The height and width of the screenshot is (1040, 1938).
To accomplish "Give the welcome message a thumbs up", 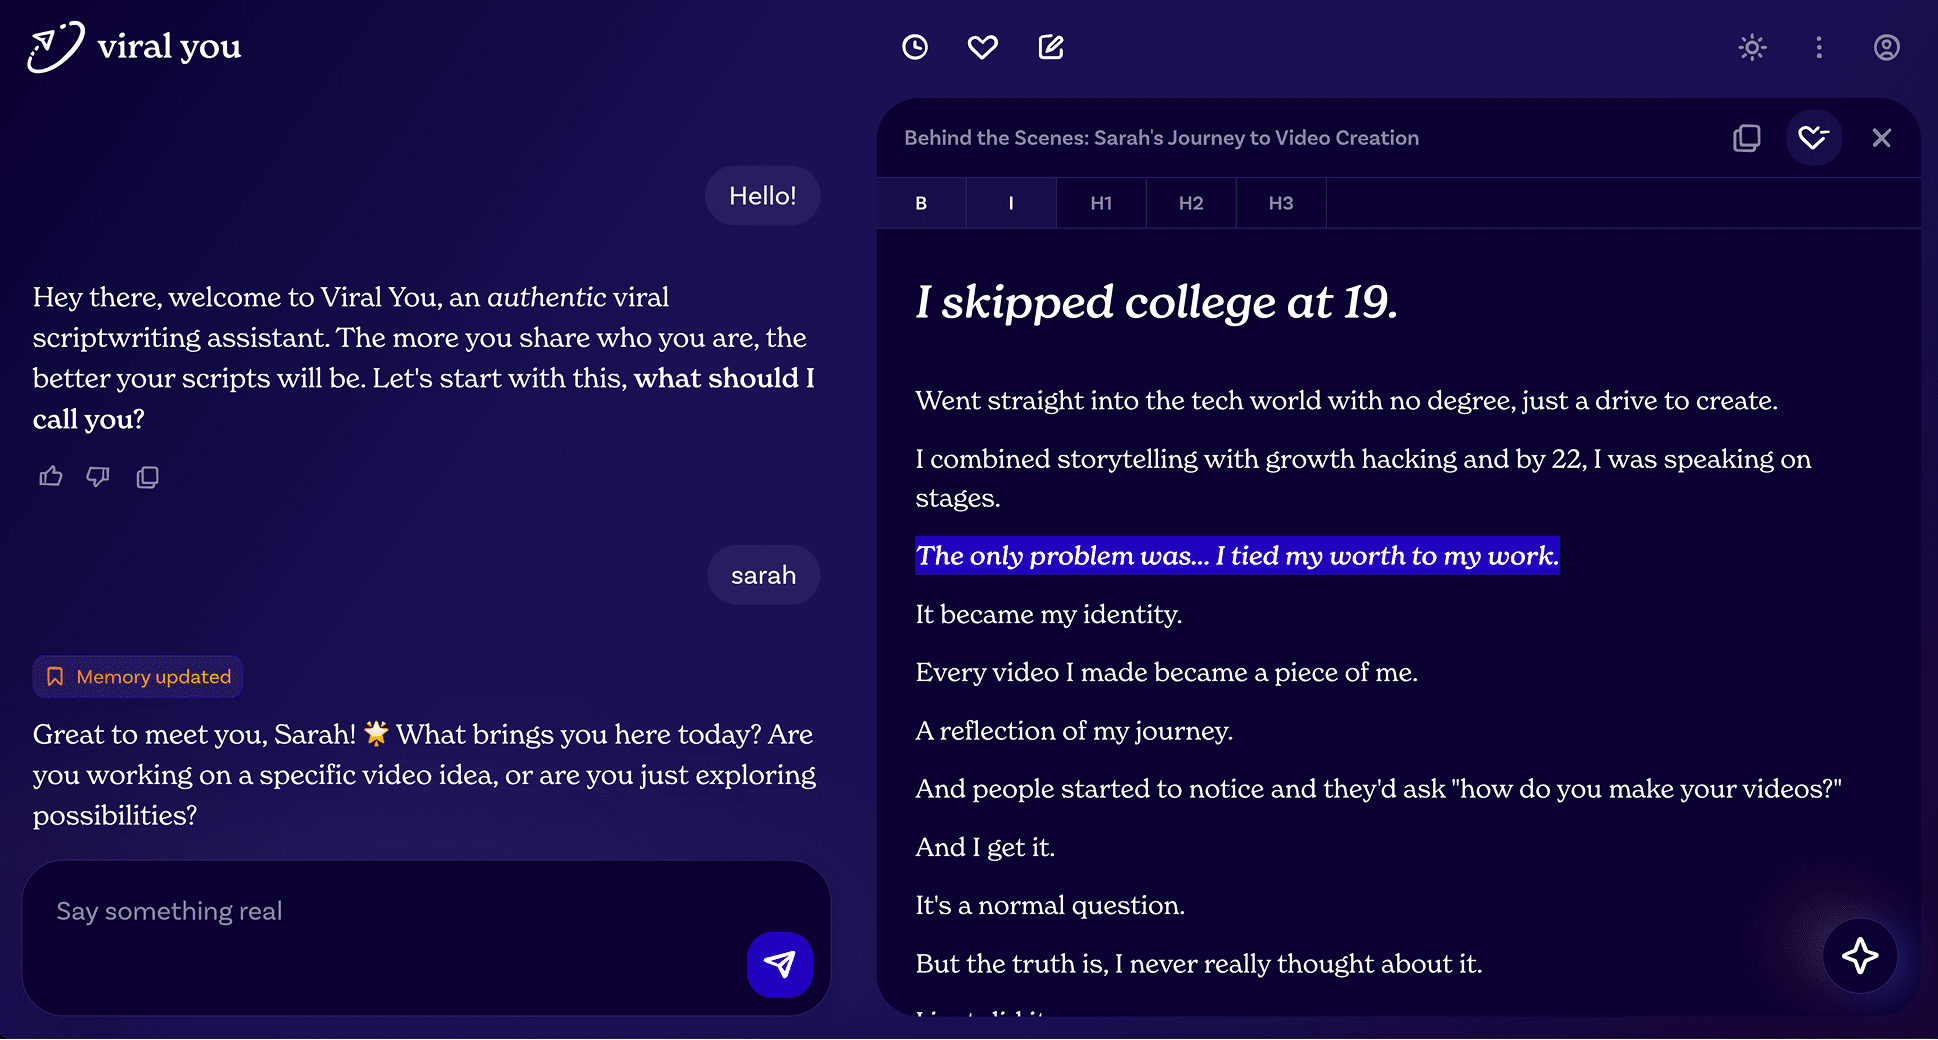I will point(51,476).
